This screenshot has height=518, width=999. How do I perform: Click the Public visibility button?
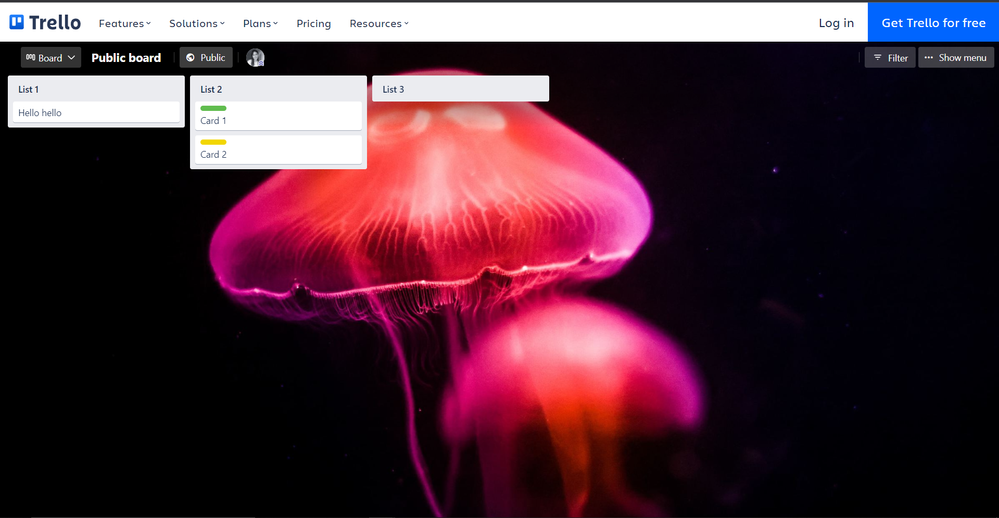(206, 57)
